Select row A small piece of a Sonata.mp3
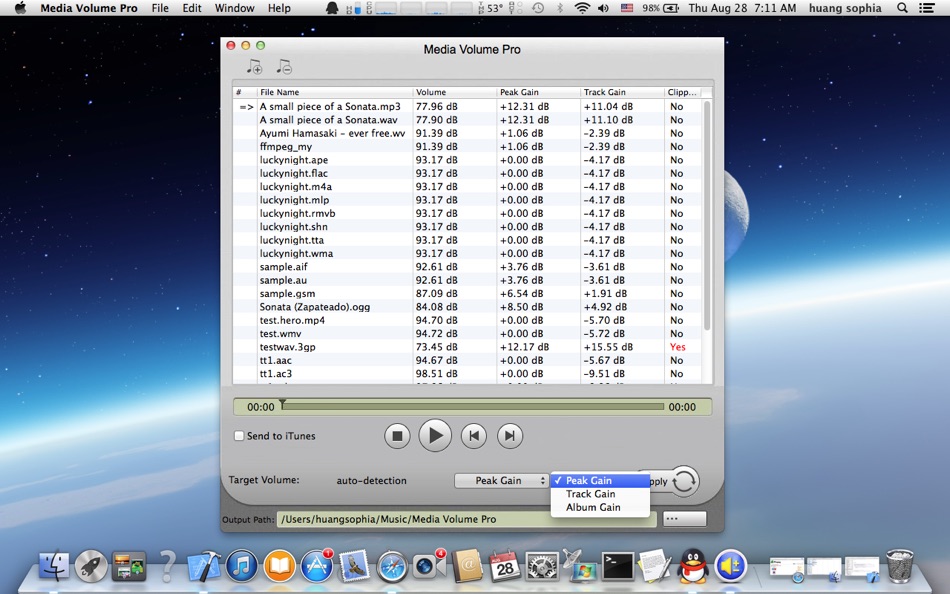 pos(468,107)
